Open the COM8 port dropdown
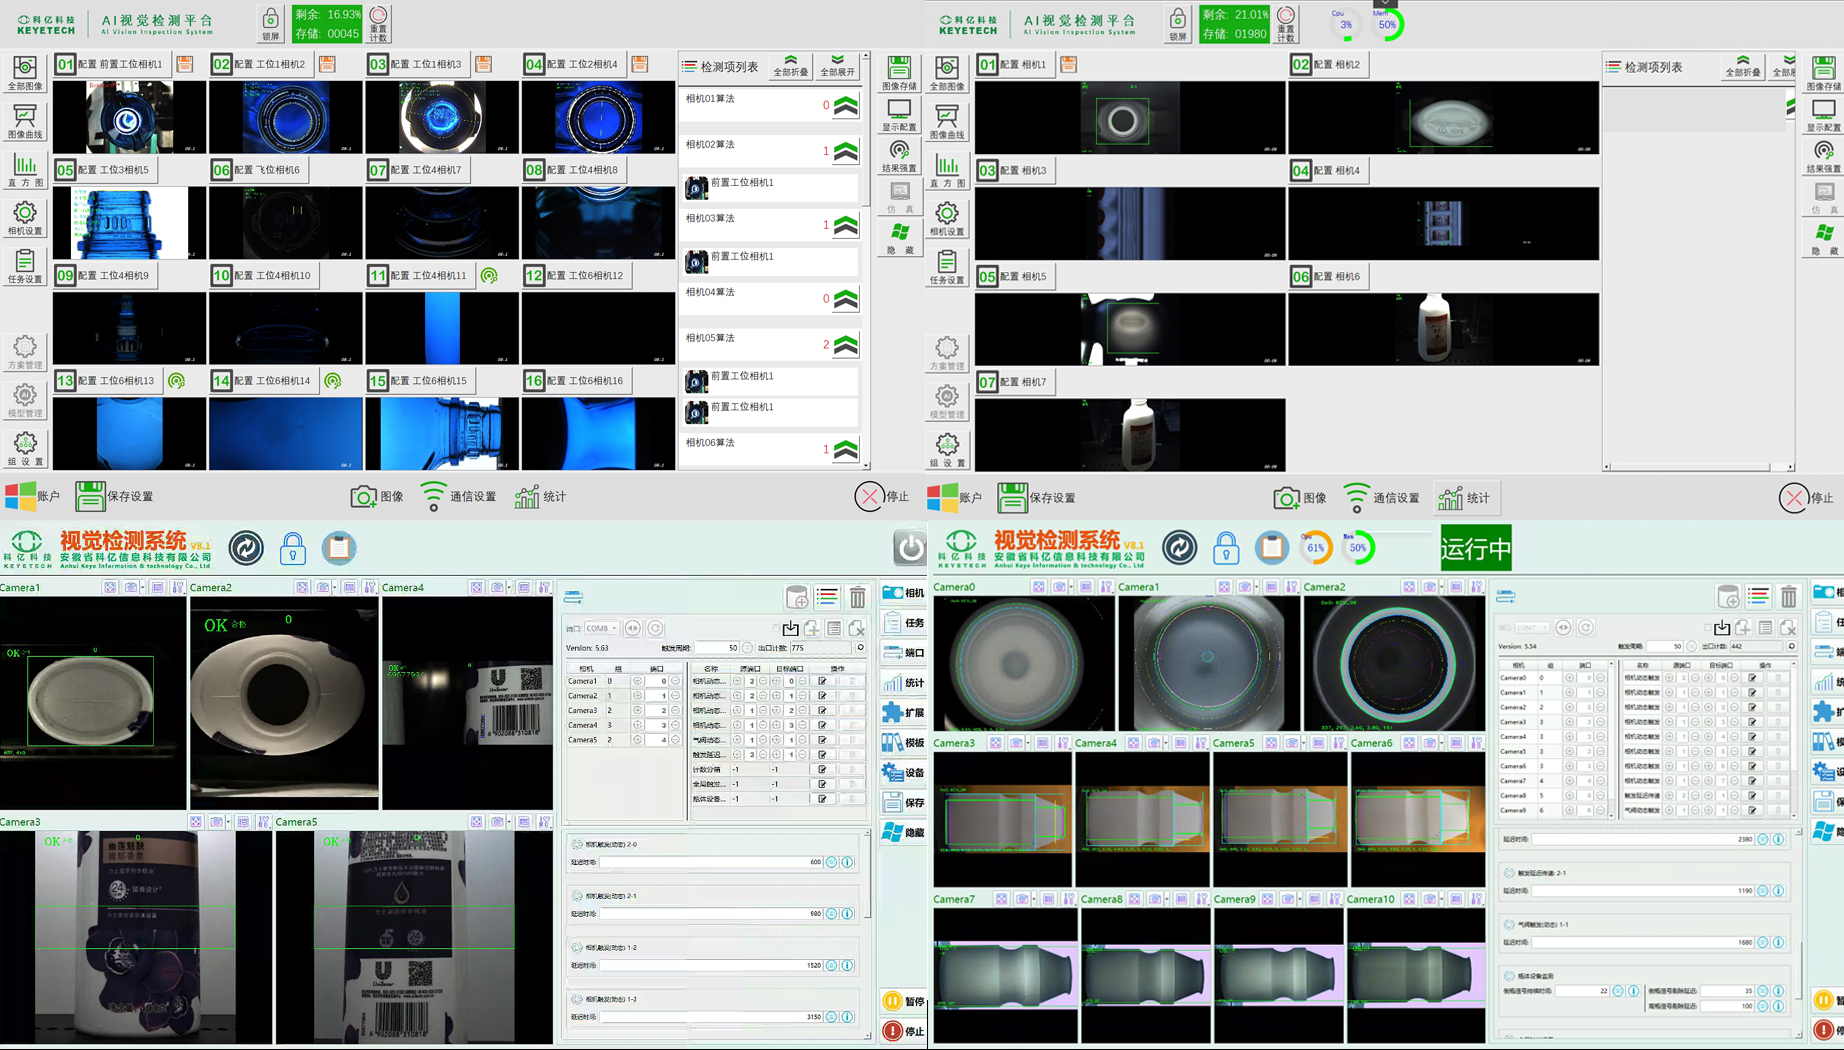Image resolution: width=1844 pixels, height=1050 pixels. (x=601, y=628)
